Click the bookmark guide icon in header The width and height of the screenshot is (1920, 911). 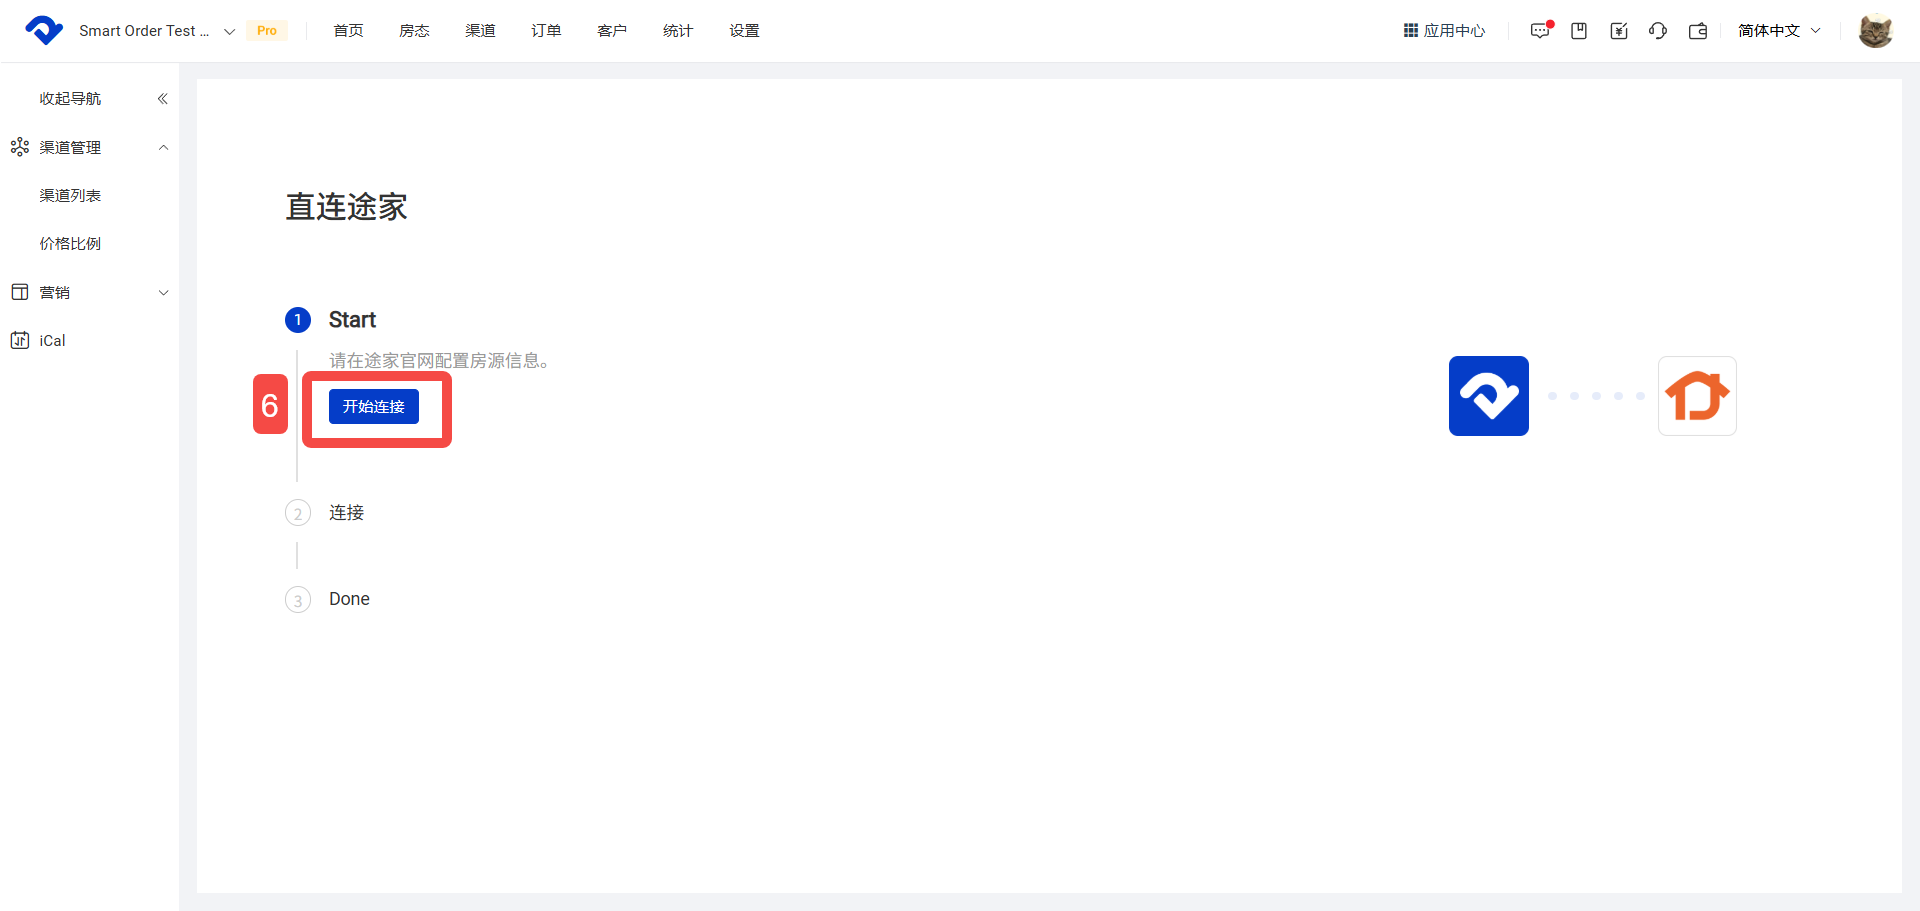tap(1579, 31)
